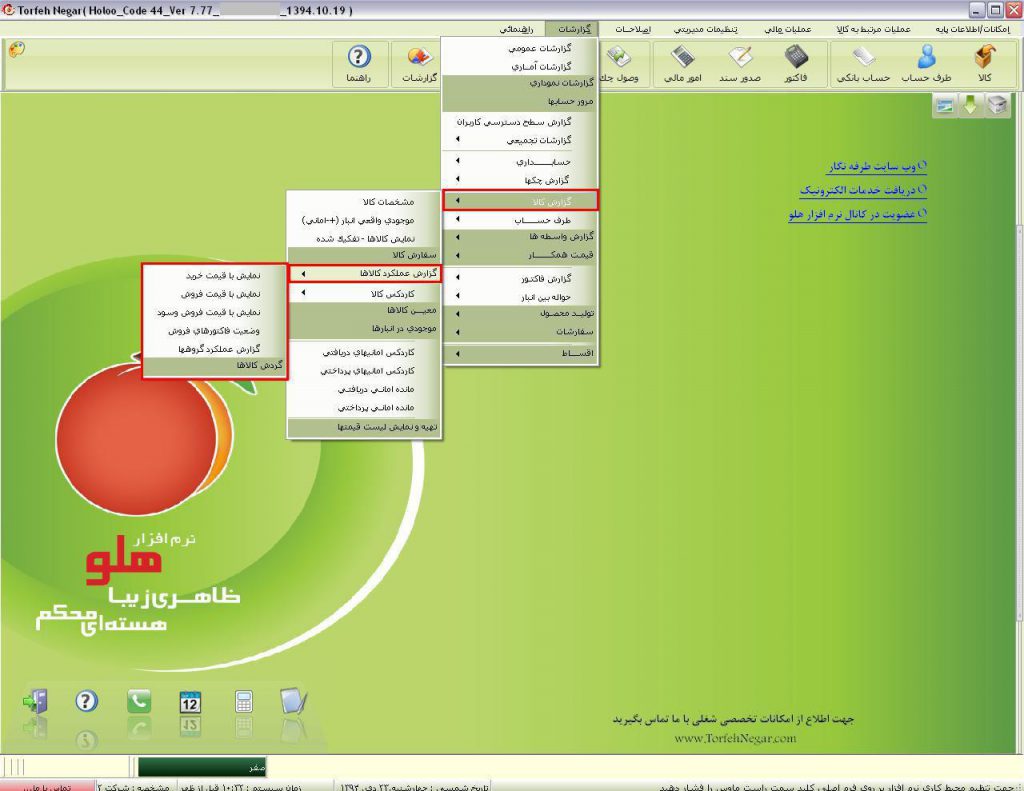Open the calculator icon in bottom dock
1024x791 pixels.
244,702
